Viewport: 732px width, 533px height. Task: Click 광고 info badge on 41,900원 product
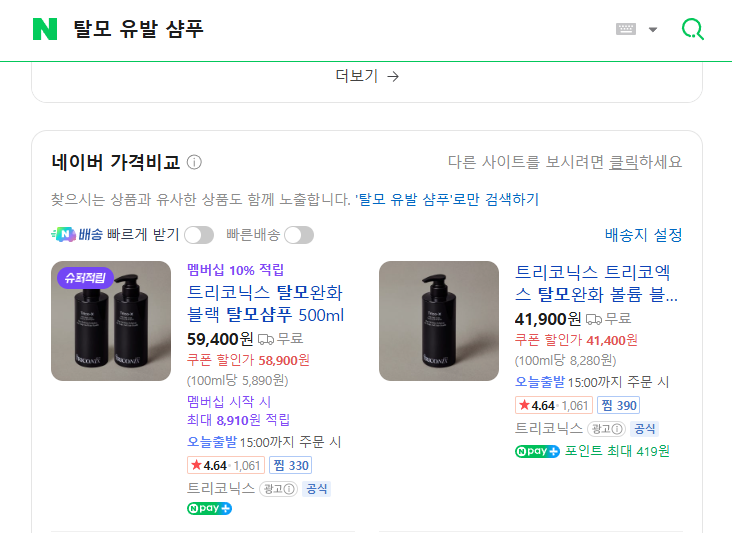point(606,428)
